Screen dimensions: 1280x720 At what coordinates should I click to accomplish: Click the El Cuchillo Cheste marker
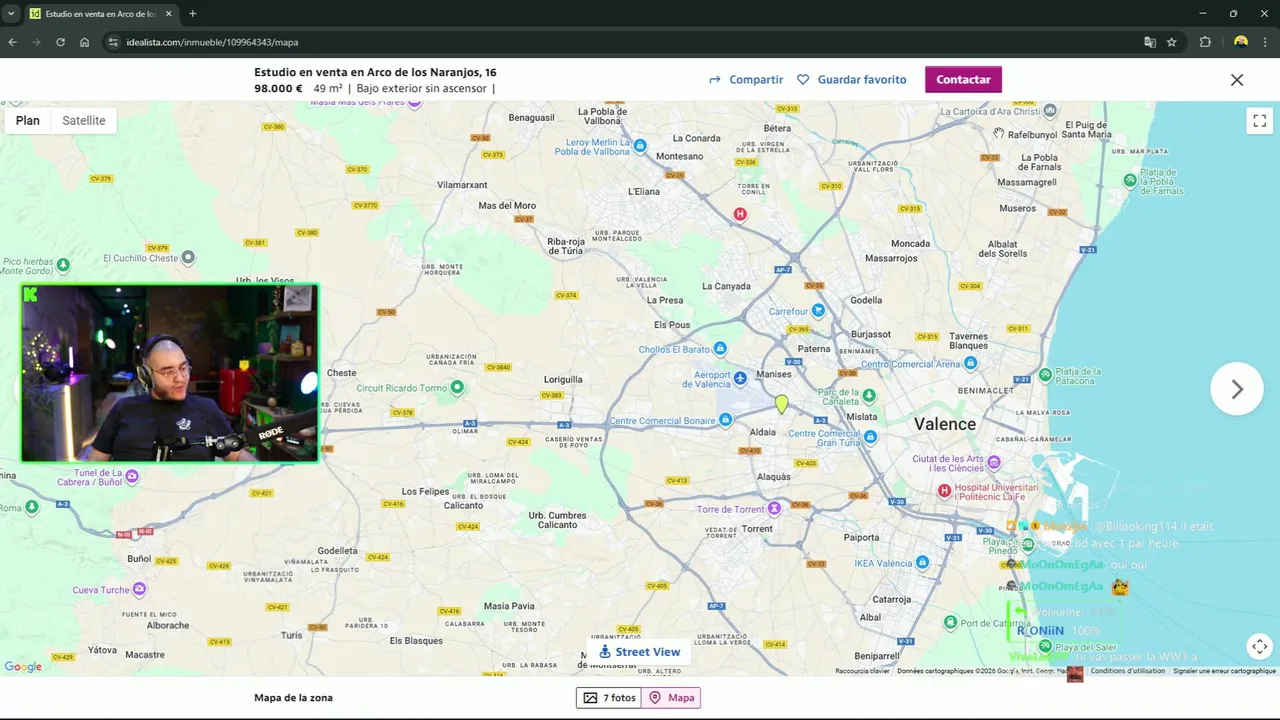(188, 257)
